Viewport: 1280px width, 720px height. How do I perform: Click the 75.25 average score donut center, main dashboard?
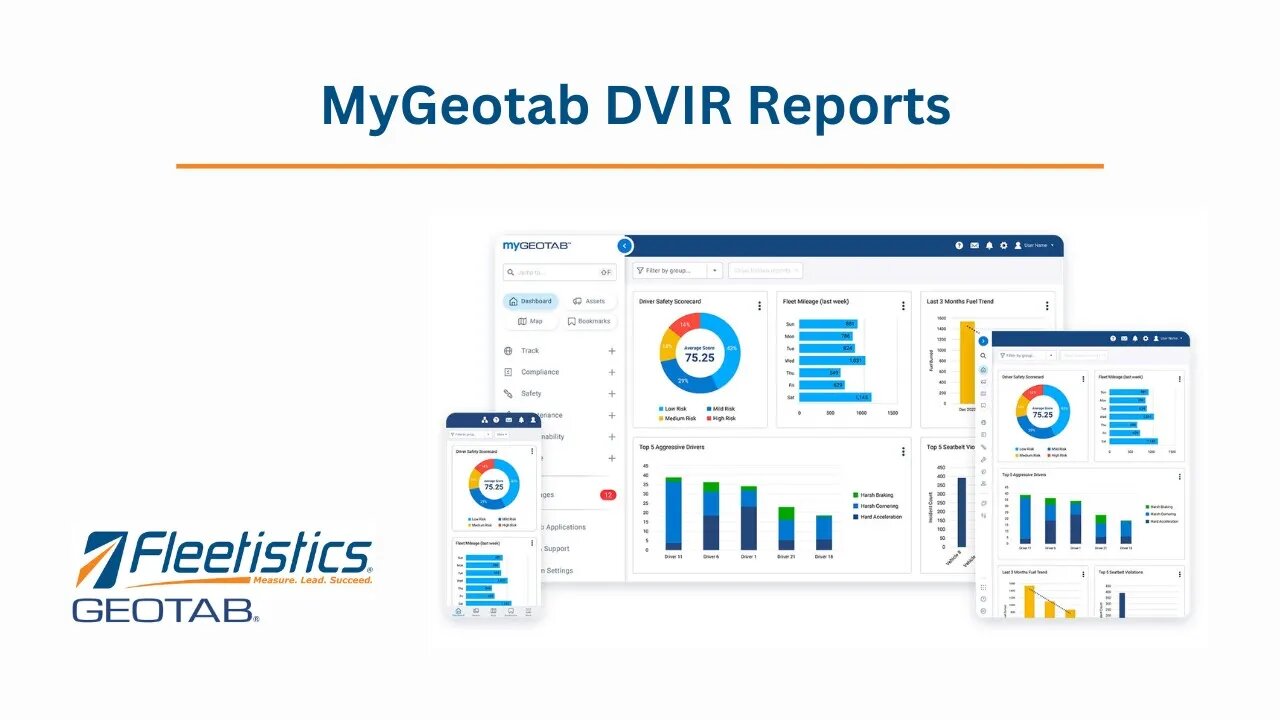tap(700, 356)
